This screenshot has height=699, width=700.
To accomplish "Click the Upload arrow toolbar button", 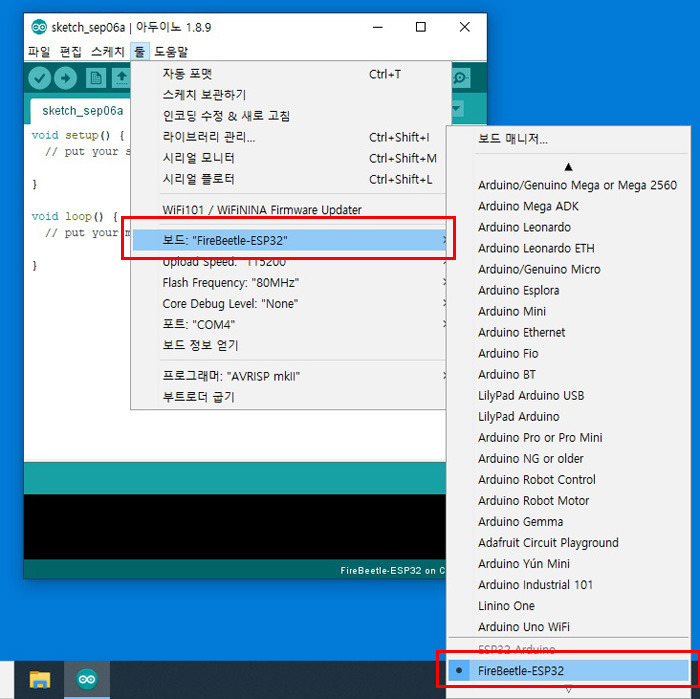I will click(66, 79).
